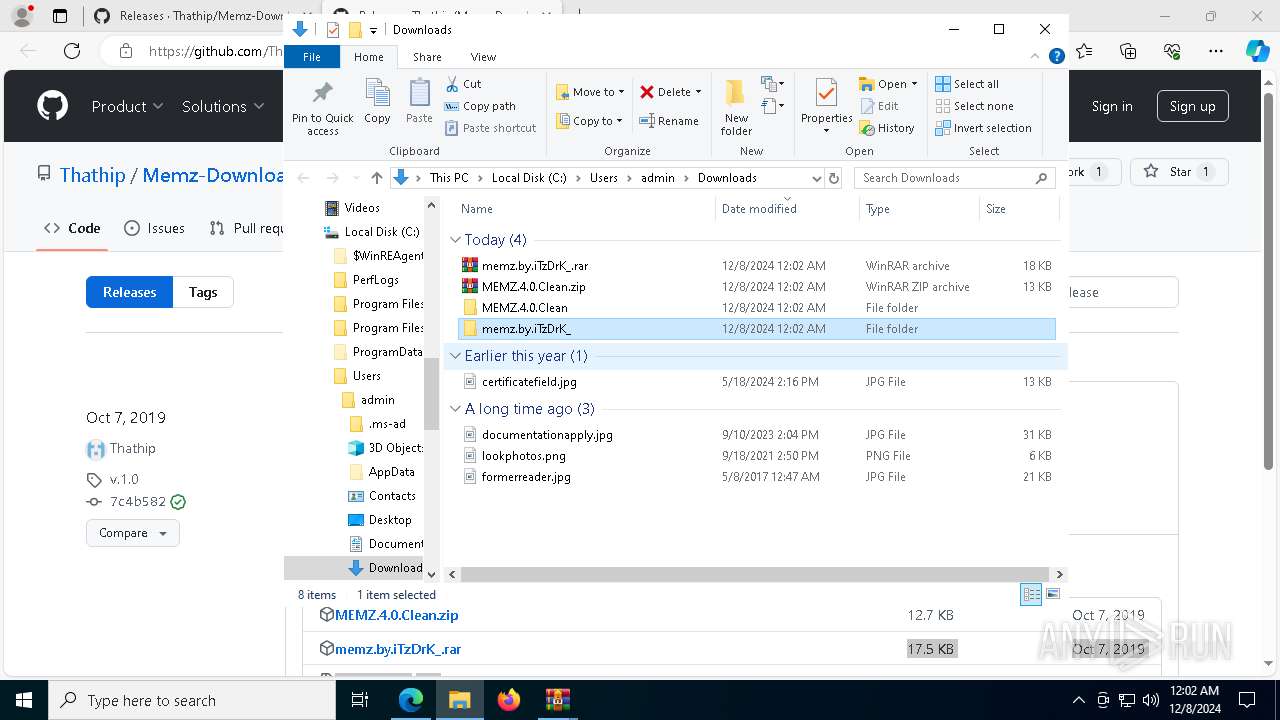Open the Solutions menu on GitHub
The height and width of the screenshot is (720, 1280).
pyautogui.click(x=223, y=106)
